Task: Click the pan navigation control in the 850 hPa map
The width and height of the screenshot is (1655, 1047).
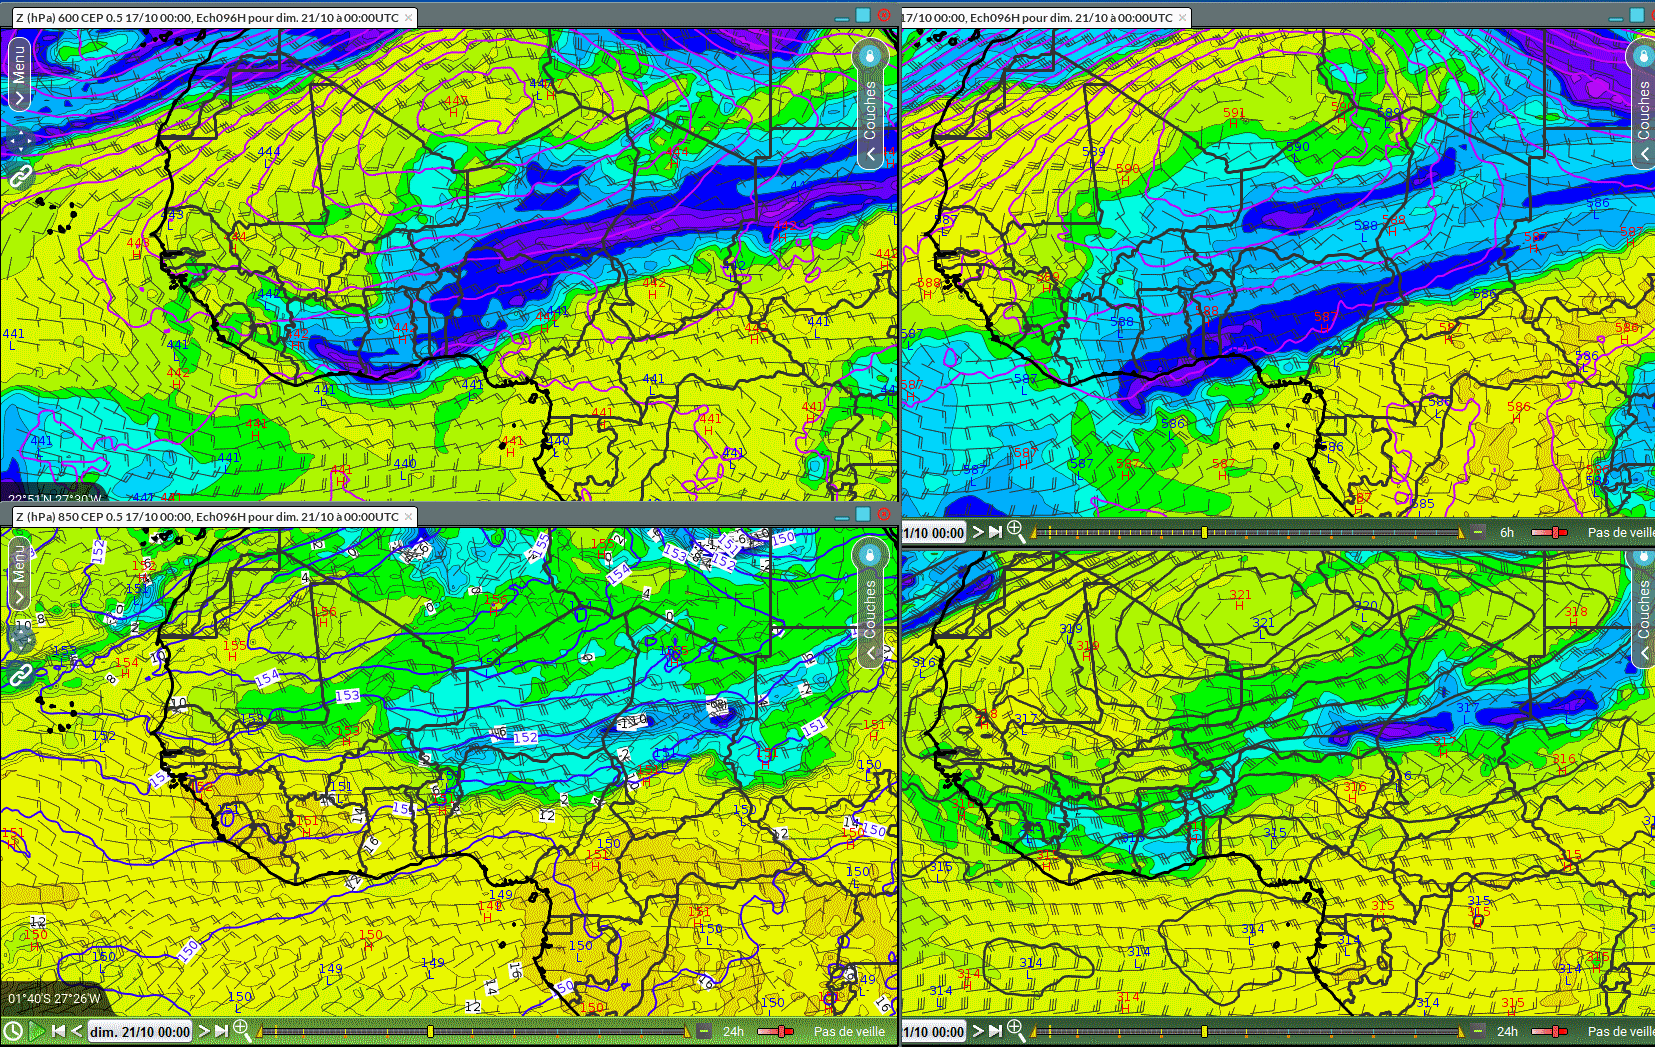Action: 19,640
